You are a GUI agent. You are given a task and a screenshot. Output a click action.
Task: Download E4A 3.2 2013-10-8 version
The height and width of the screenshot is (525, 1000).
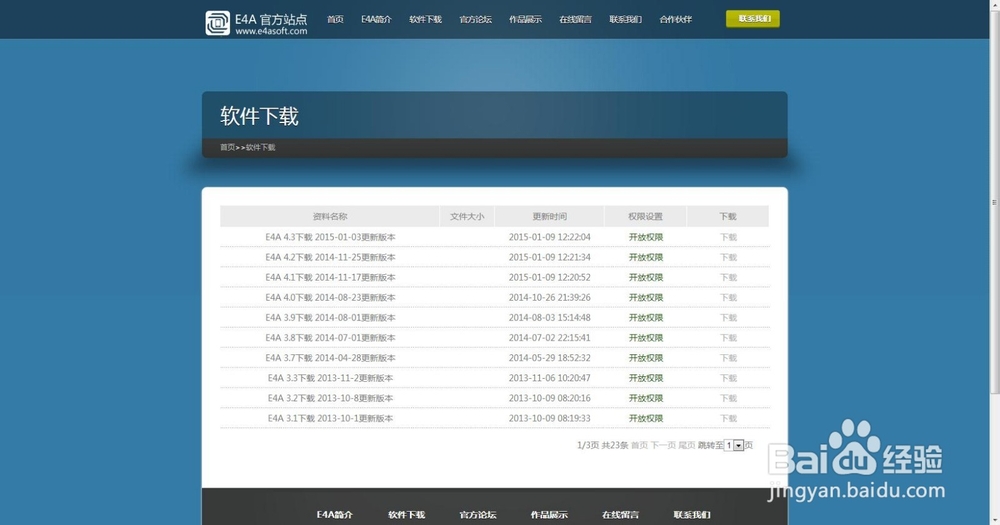tap(728, 398)
